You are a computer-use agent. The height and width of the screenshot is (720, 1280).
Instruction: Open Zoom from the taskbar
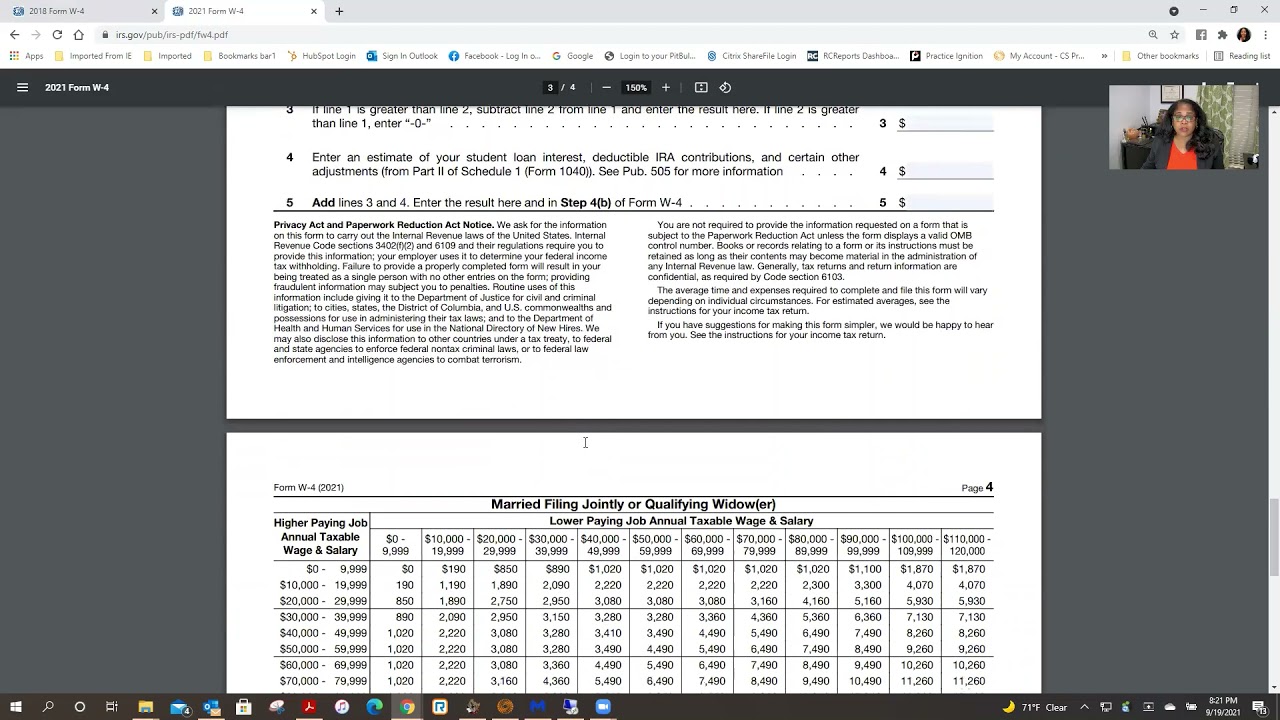coord(603,707)
